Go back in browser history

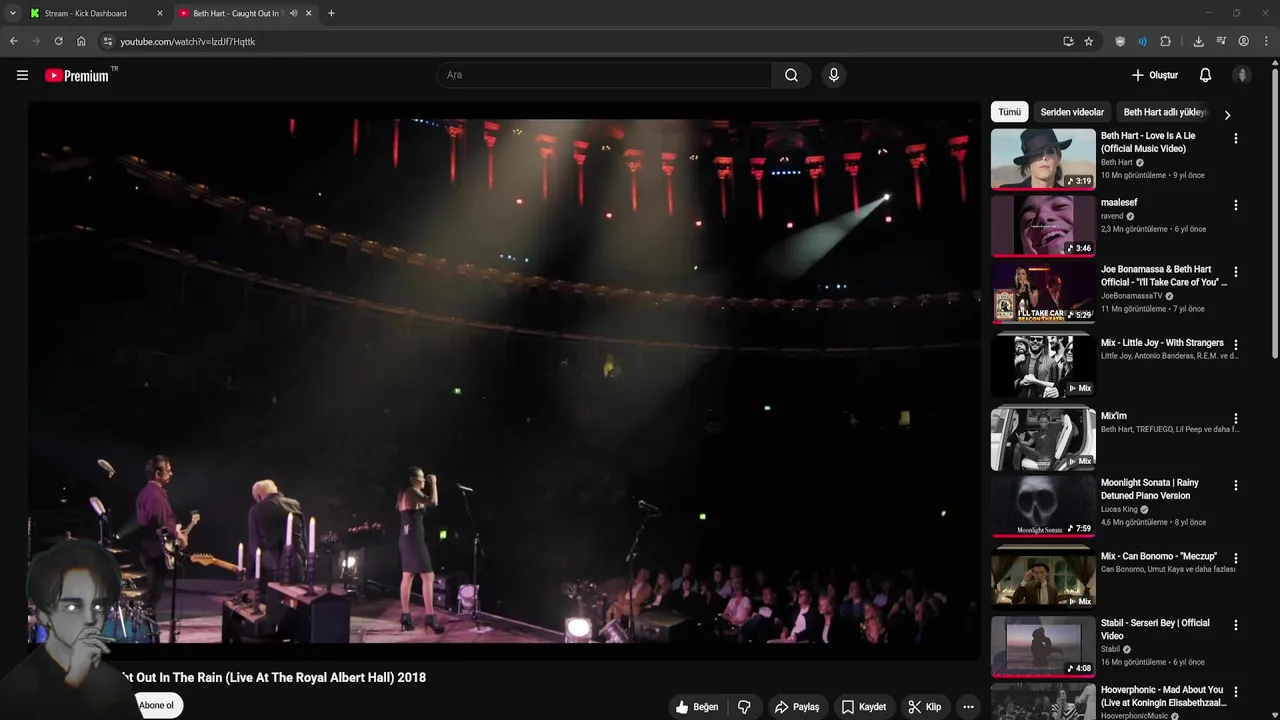(x=13, y=41)
